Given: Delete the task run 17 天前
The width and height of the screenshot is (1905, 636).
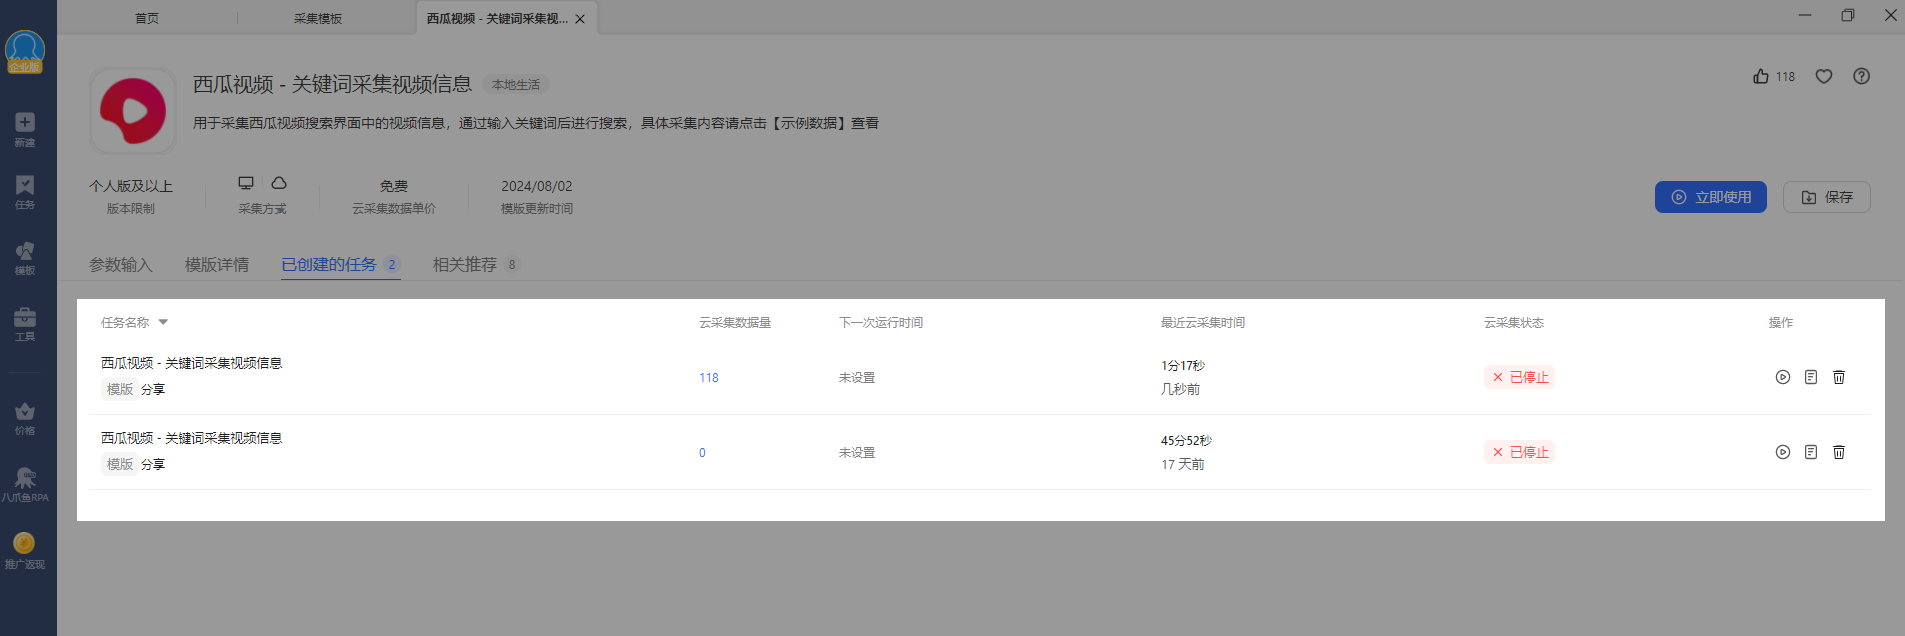Looking at the screenshot, I should pyautogui.click(x=1838, y=452).
